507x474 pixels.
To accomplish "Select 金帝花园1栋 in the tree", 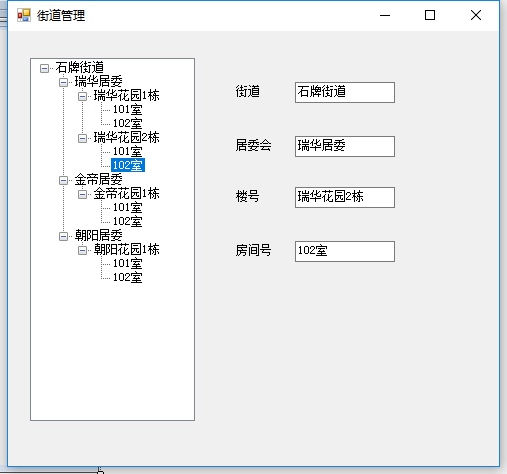I will pyautogui.click(x=126, y=193).
